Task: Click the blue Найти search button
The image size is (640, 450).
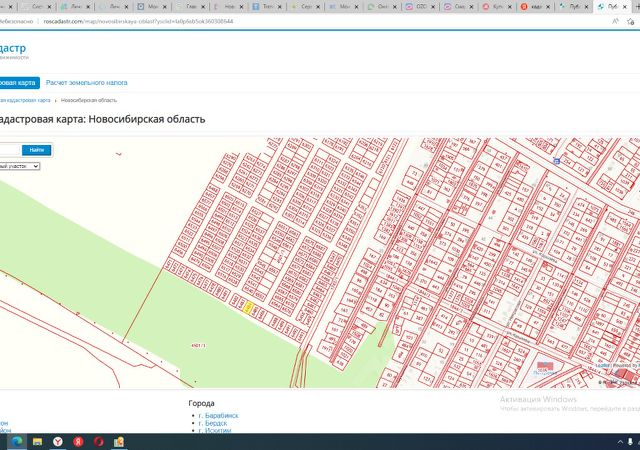Action: [x=36, y=150]
